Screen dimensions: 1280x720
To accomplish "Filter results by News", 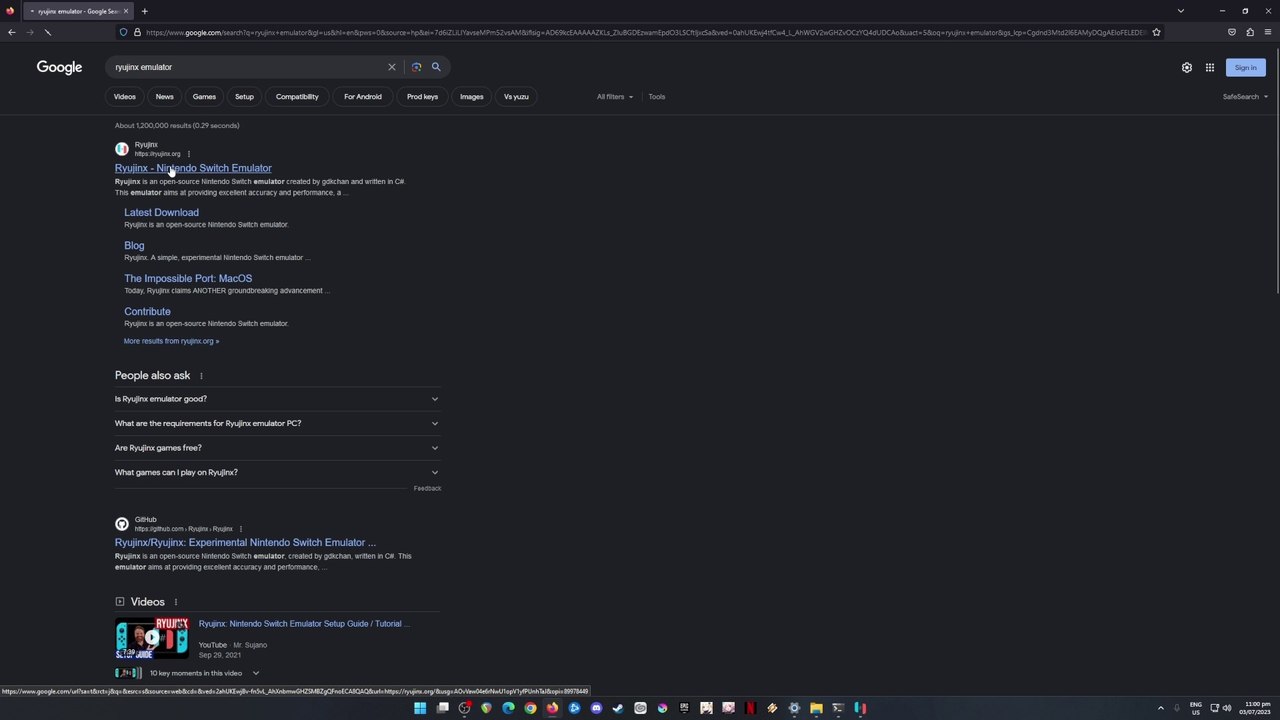I will pos(165,97).
